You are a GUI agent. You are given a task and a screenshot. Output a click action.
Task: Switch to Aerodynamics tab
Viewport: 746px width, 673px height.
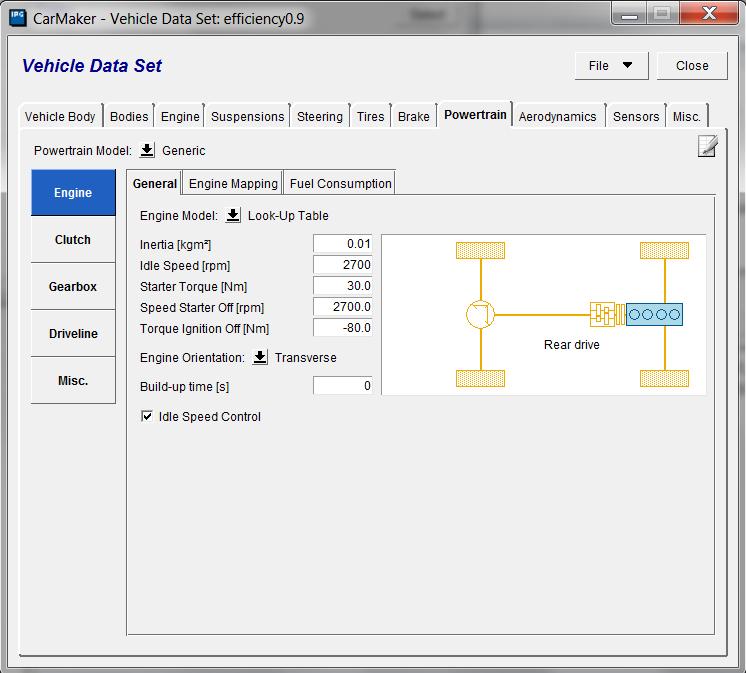(557, 117)
